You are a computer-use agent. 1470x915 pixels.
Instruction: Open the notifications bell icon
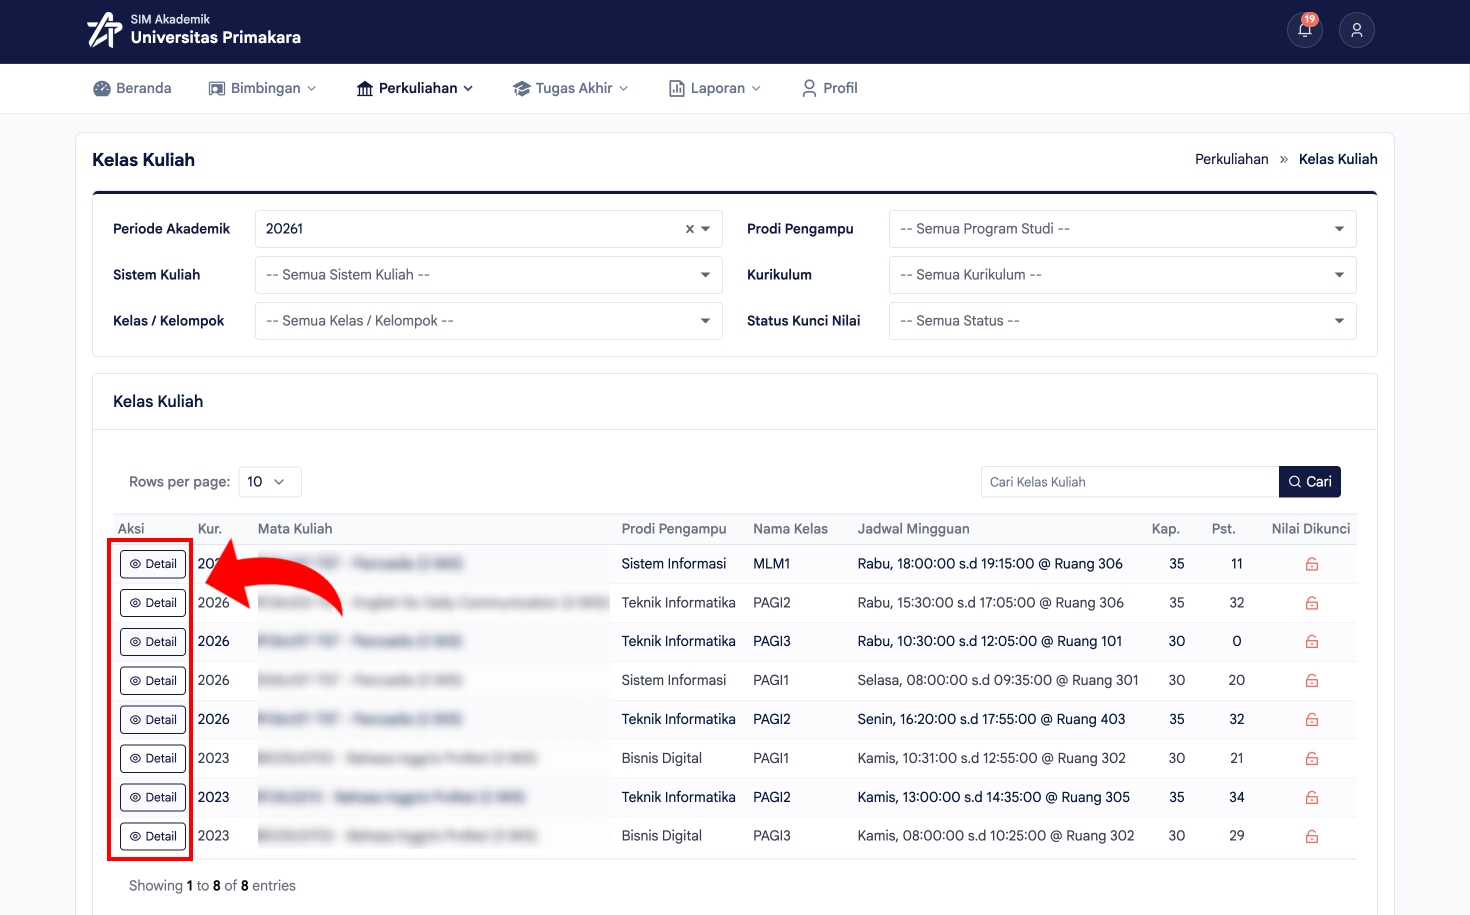click(x=1305, y=30)
